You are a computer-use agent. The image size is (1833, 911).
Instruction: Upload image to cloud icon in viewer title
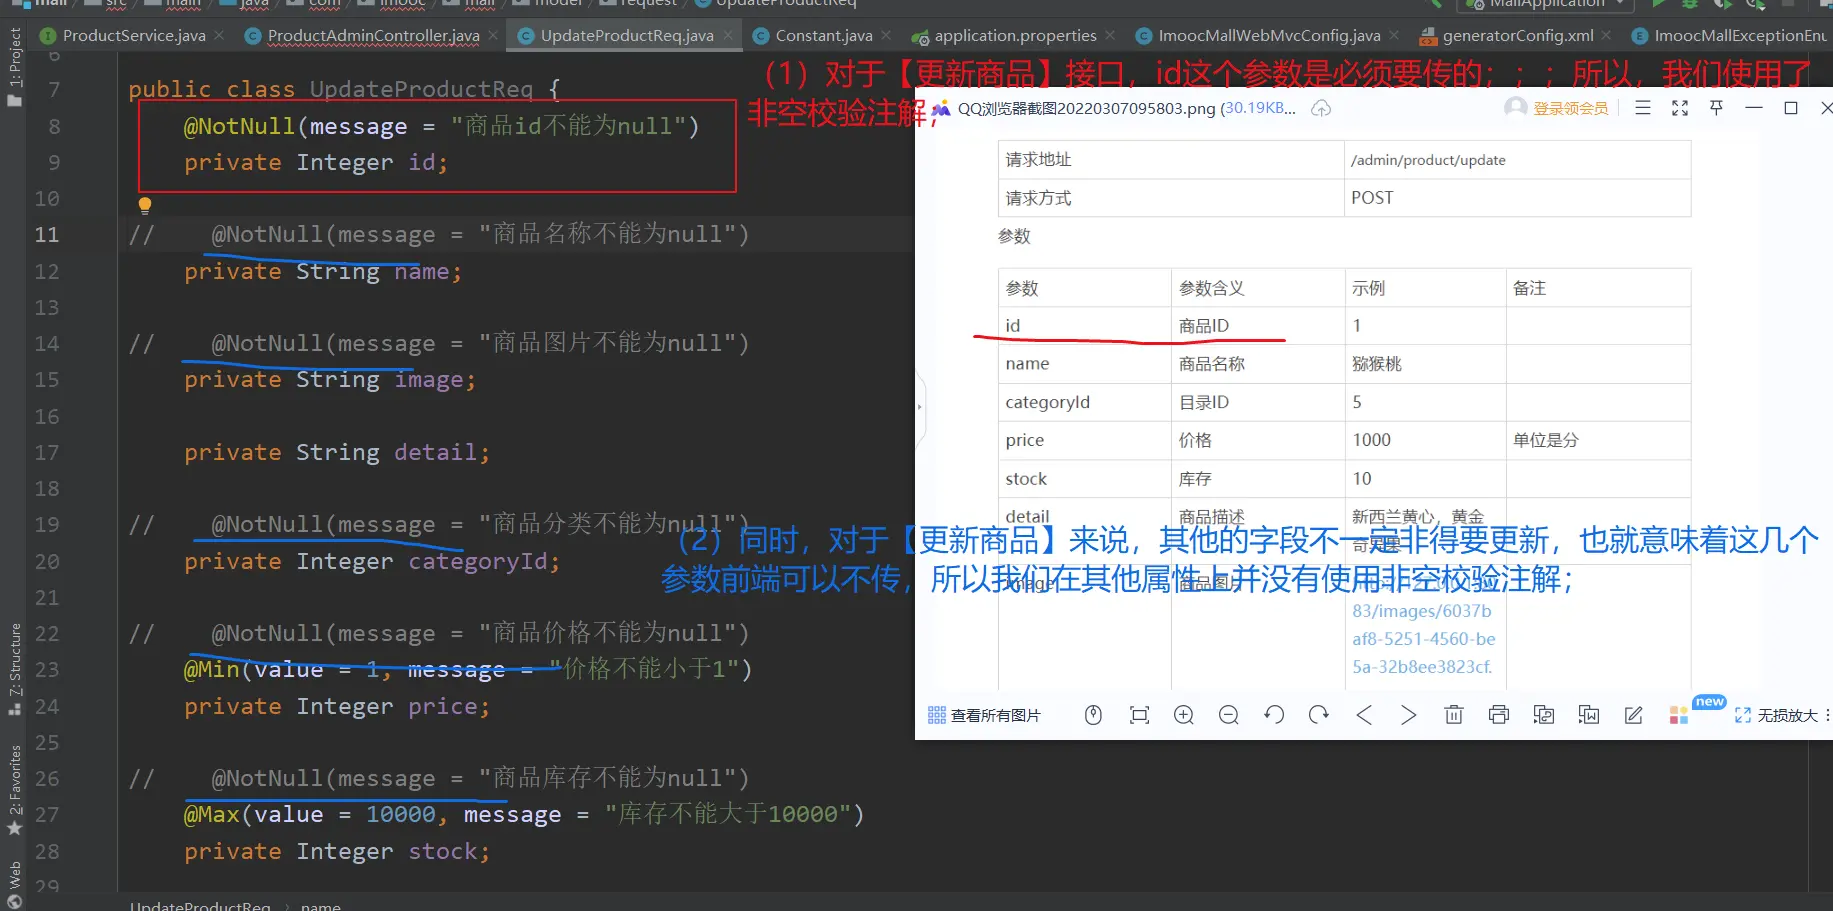1321,108
